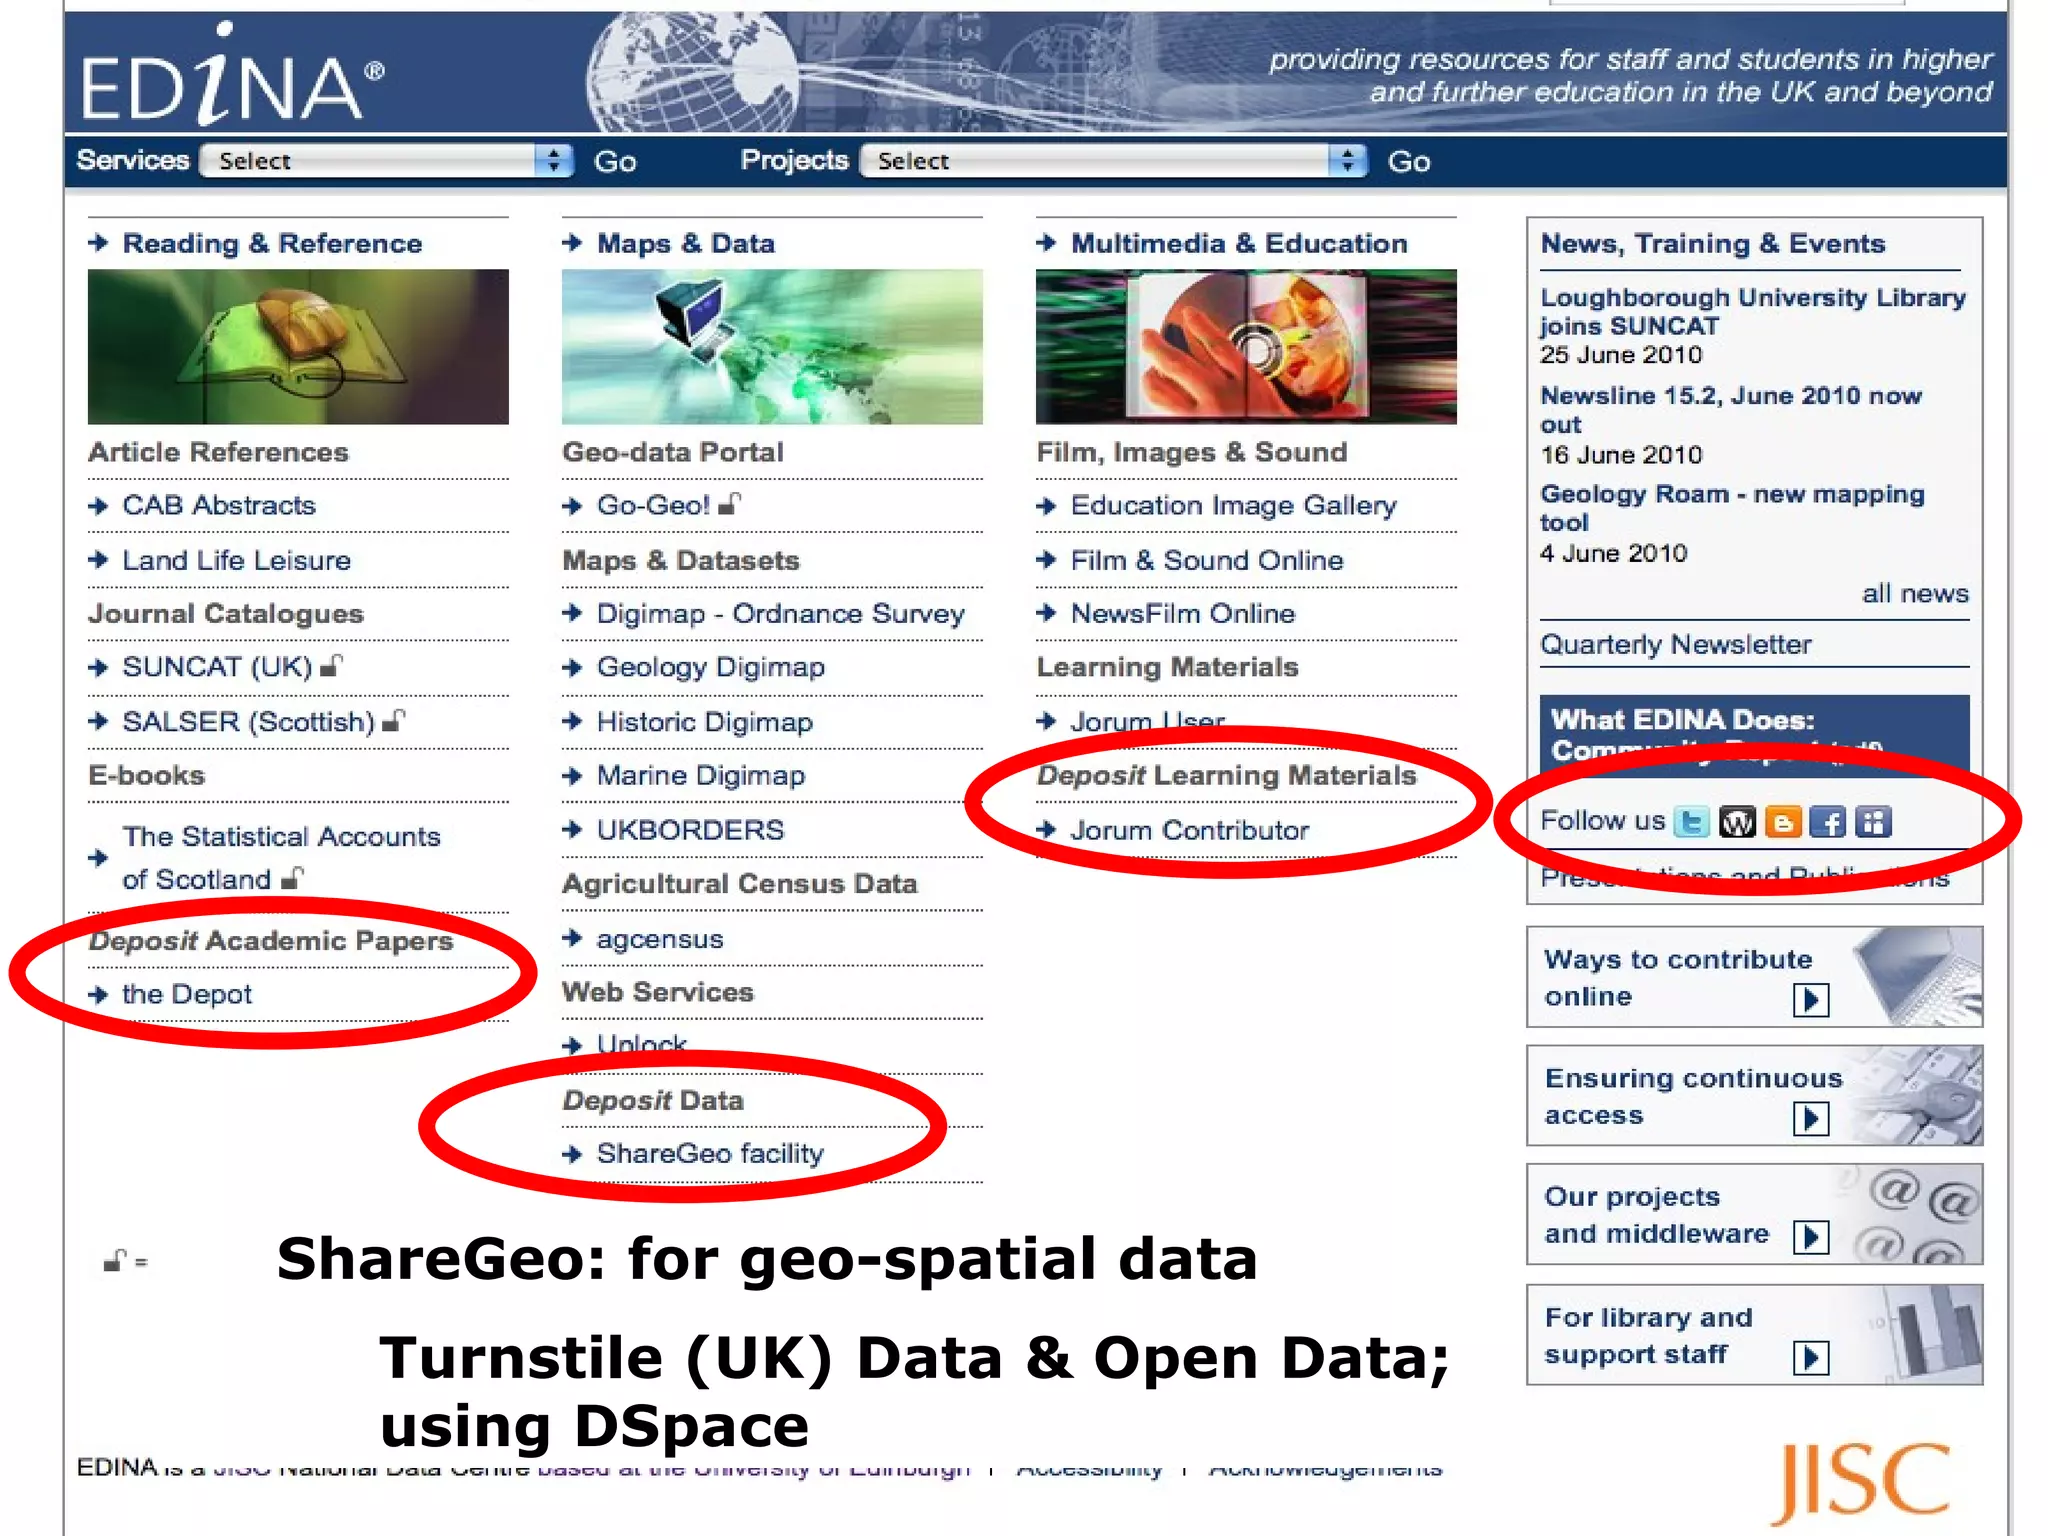Read Geology Roam new mapping tool news
This screenshot has width=2048, height=1536.
click(x=1732, y=508)
